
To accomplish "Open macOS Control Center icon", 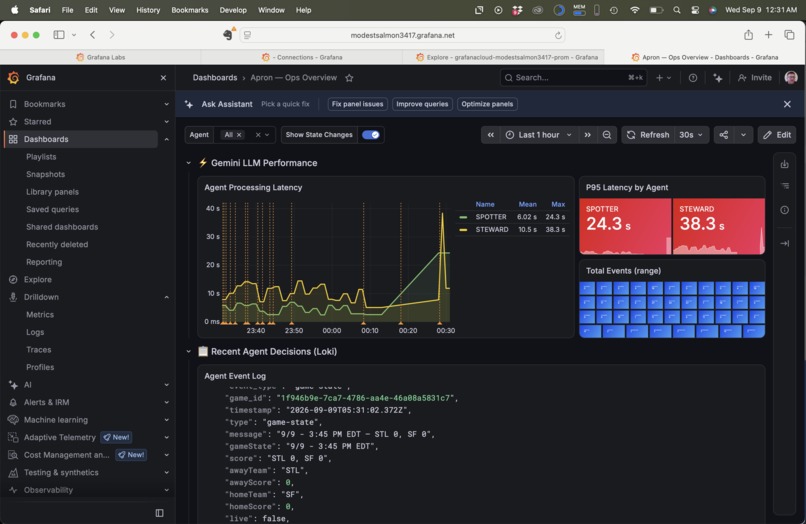I will coord(695,10).
